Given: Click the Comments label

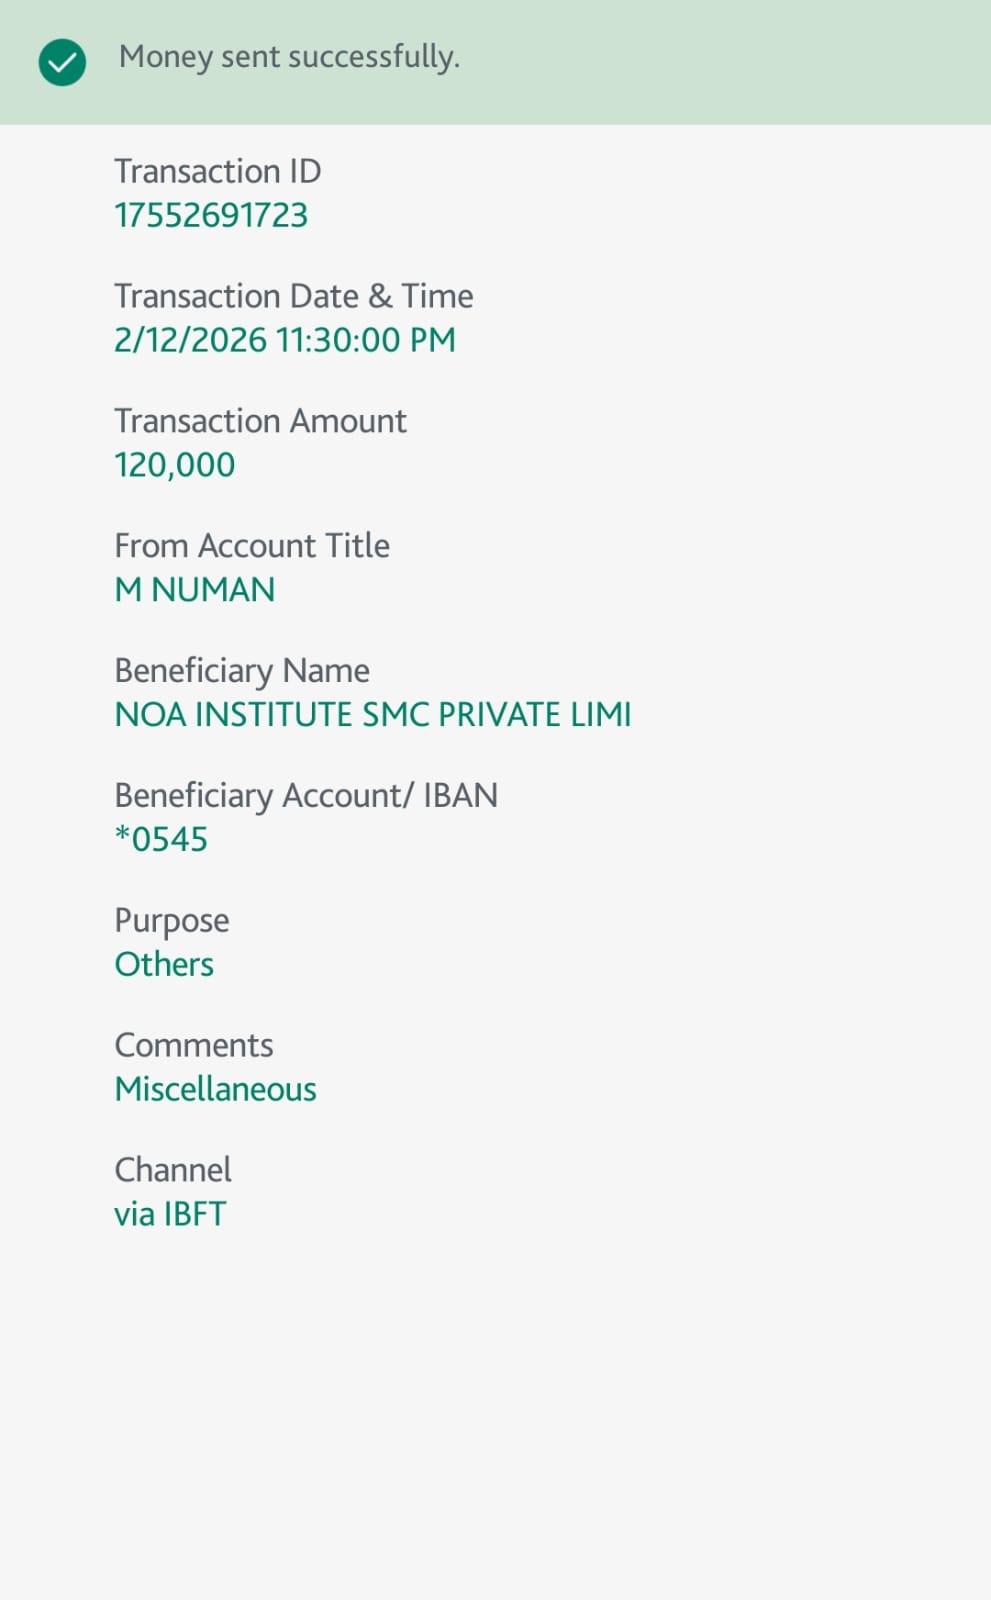Looking at the screenshot, I should [194, 1045].
